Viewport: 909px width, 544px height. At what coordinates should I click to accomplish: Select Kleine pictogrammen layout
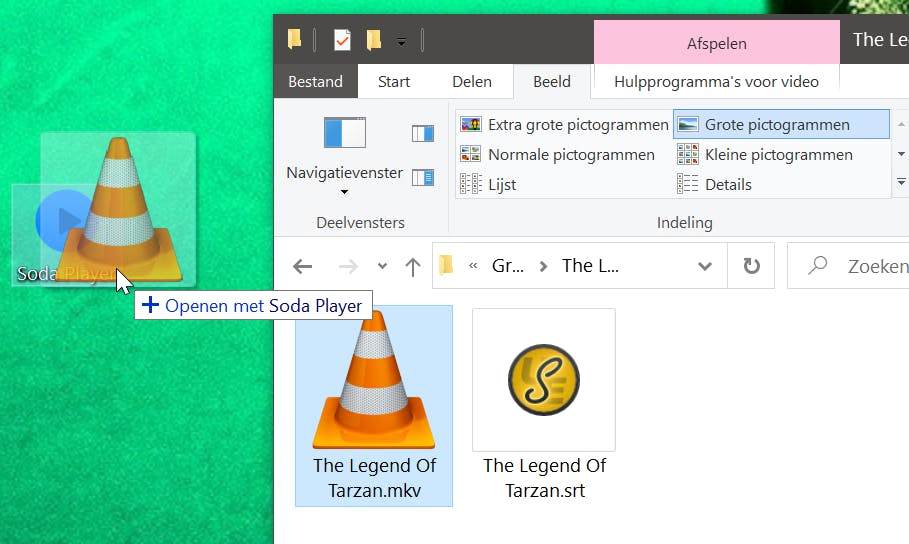[x=765, y=154]
